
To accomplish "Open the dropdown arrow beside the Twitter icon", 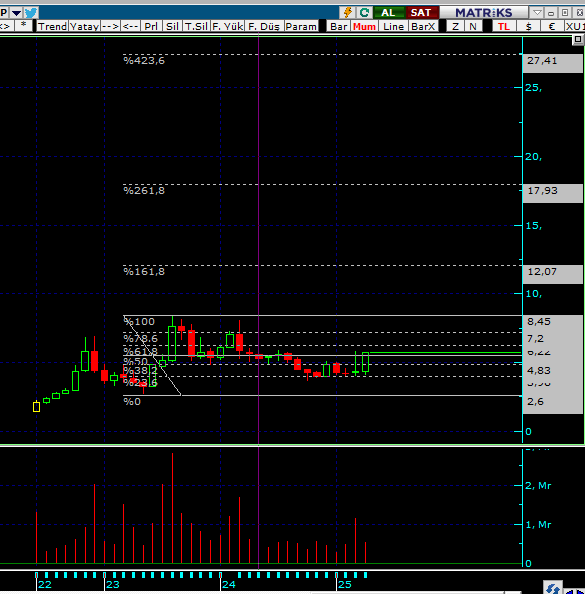I will (x=16, y=13).
